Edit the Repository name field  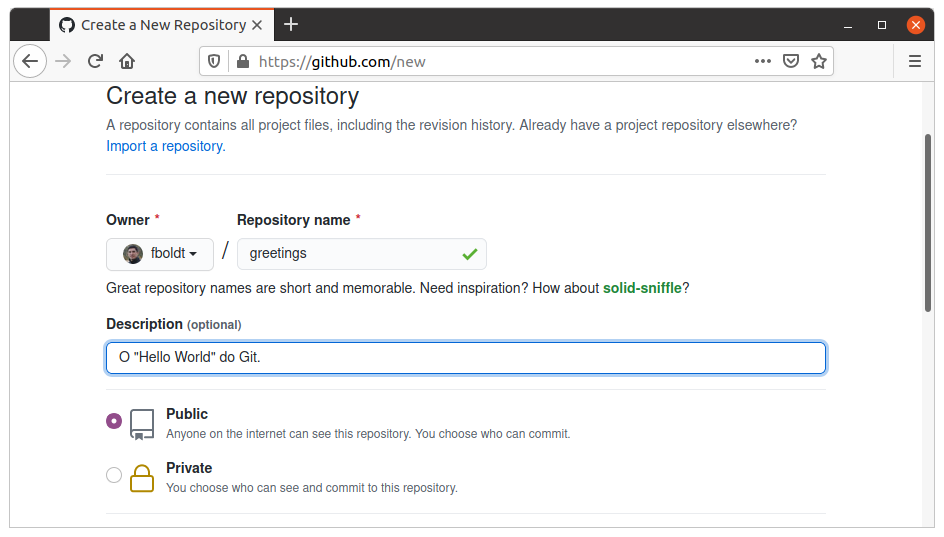[x=362, y=254]
